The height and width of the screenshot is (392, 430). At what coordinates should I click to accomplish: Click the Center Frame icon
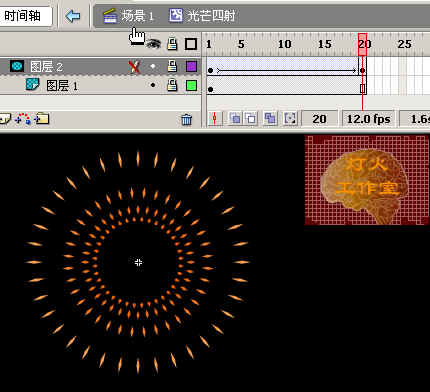pyautogui.click(x=215, y=119)
